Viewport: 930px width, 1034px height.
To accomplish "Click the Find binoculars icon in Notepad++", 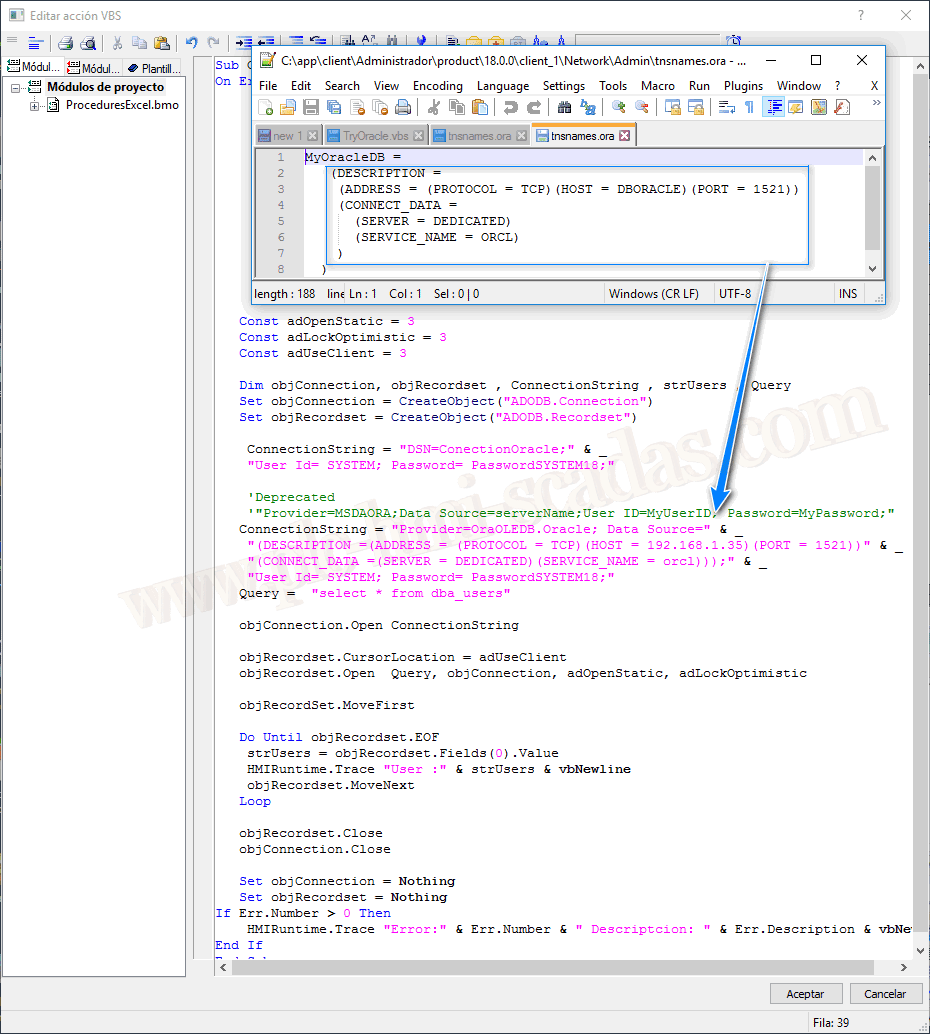I will pyautogui.click(x=564, y=108).
